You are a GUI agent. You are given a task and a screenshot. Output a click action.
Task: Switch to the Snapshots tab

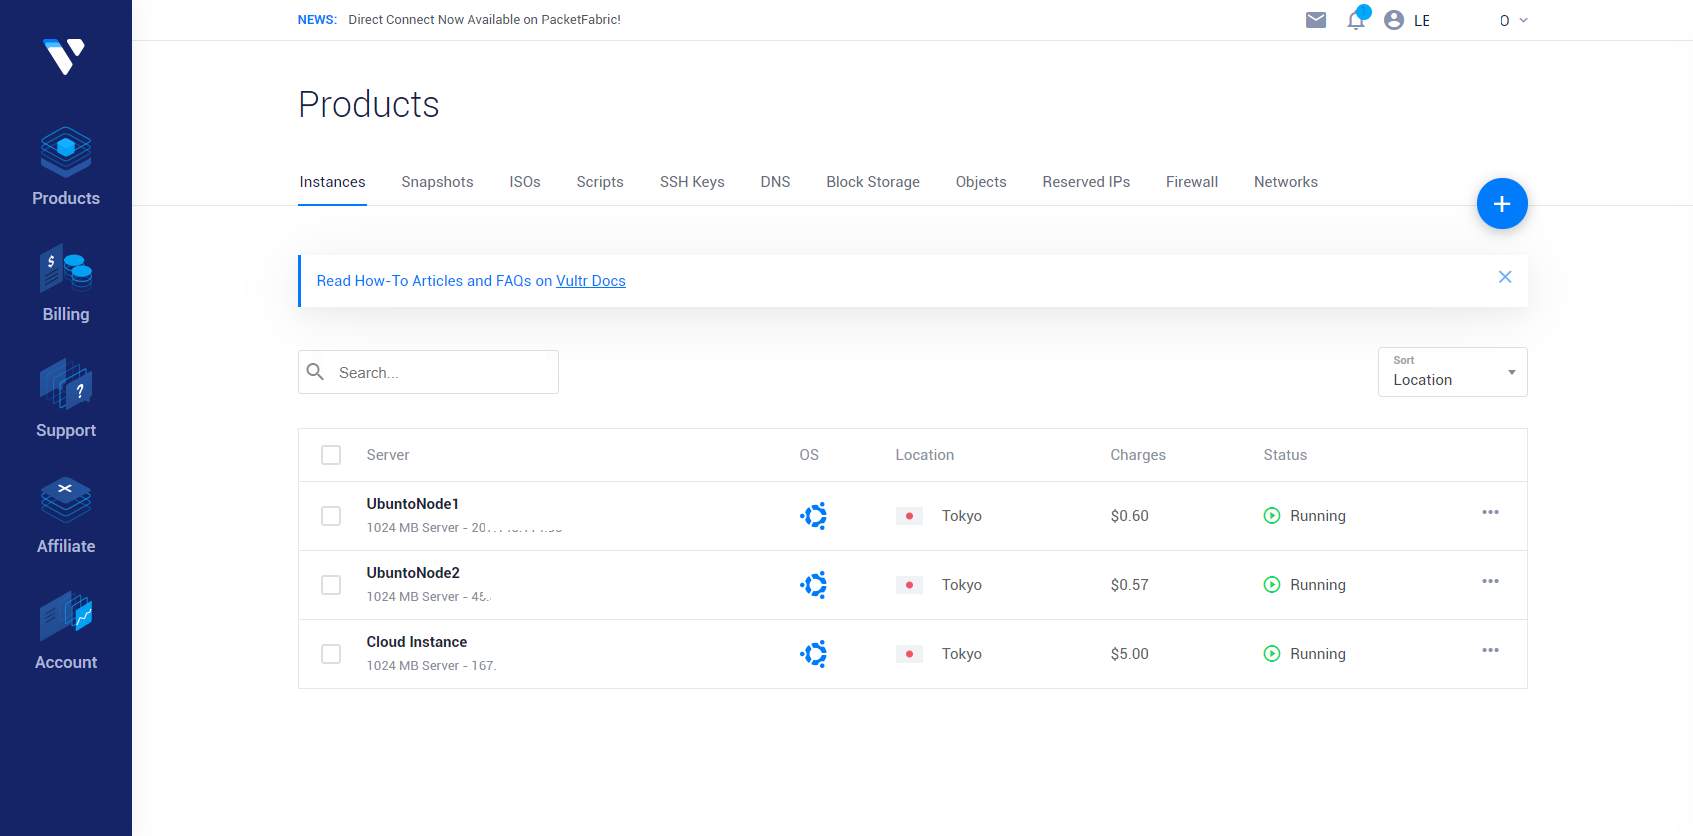[437, 182]
